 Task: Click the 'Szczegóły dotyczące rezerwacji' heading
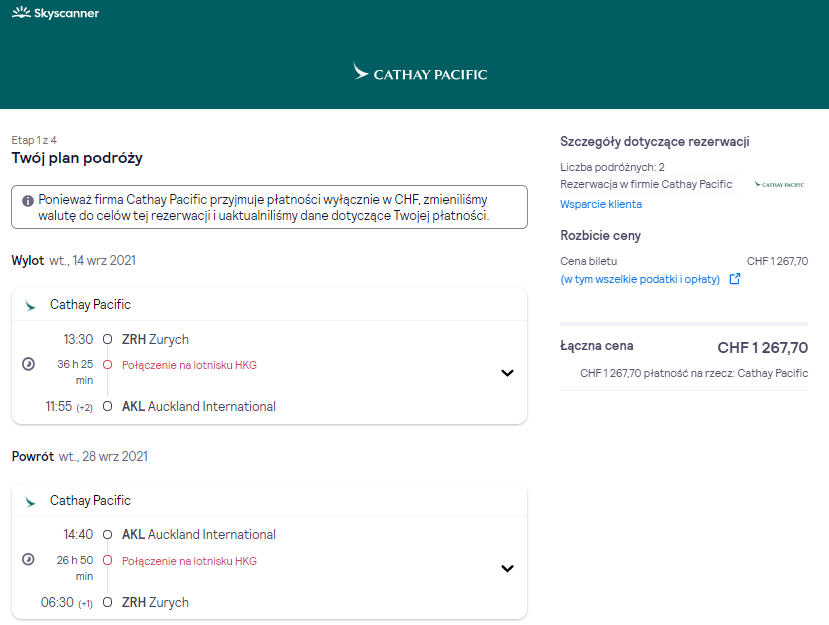[x=655, y=142]
